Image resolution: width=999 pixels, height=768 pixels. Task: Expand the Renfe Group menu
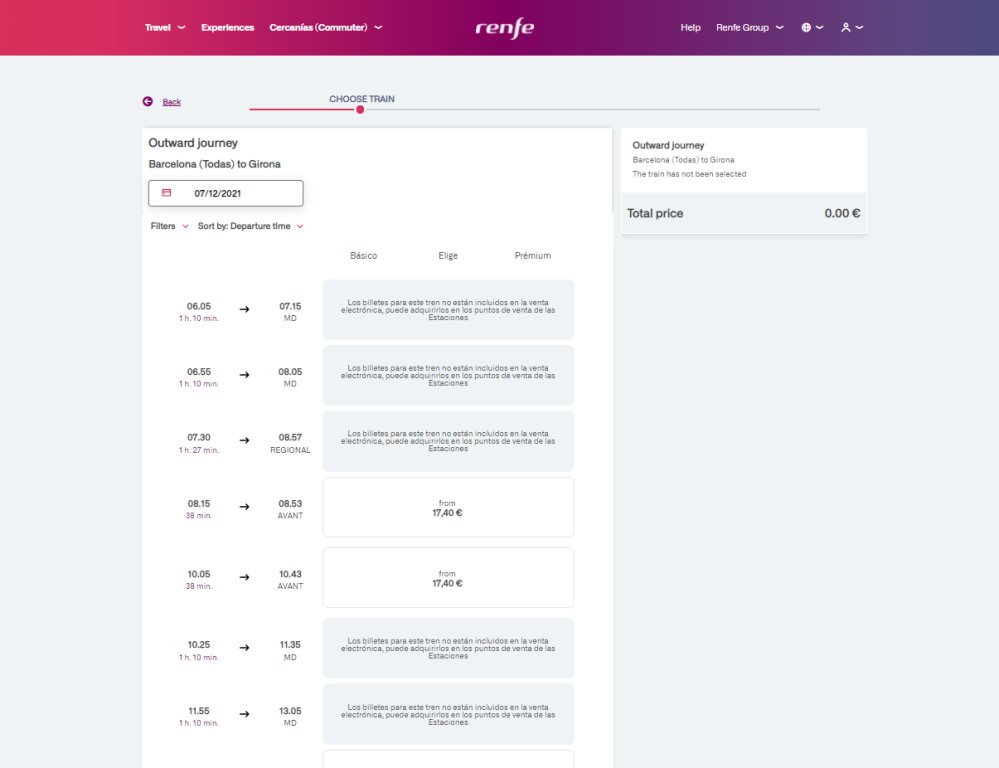[x=750, y=27]
